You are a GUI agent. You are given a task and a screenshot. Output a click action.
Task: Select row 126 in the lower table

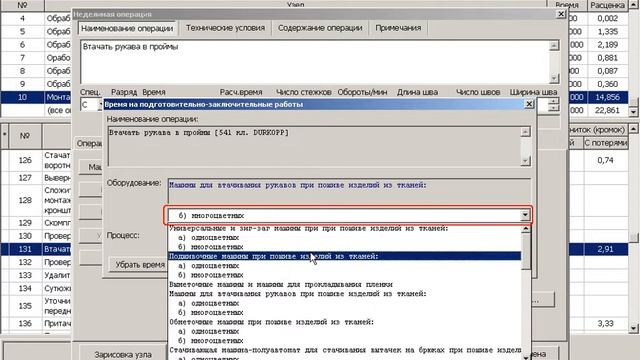click(x=25, y=160)
